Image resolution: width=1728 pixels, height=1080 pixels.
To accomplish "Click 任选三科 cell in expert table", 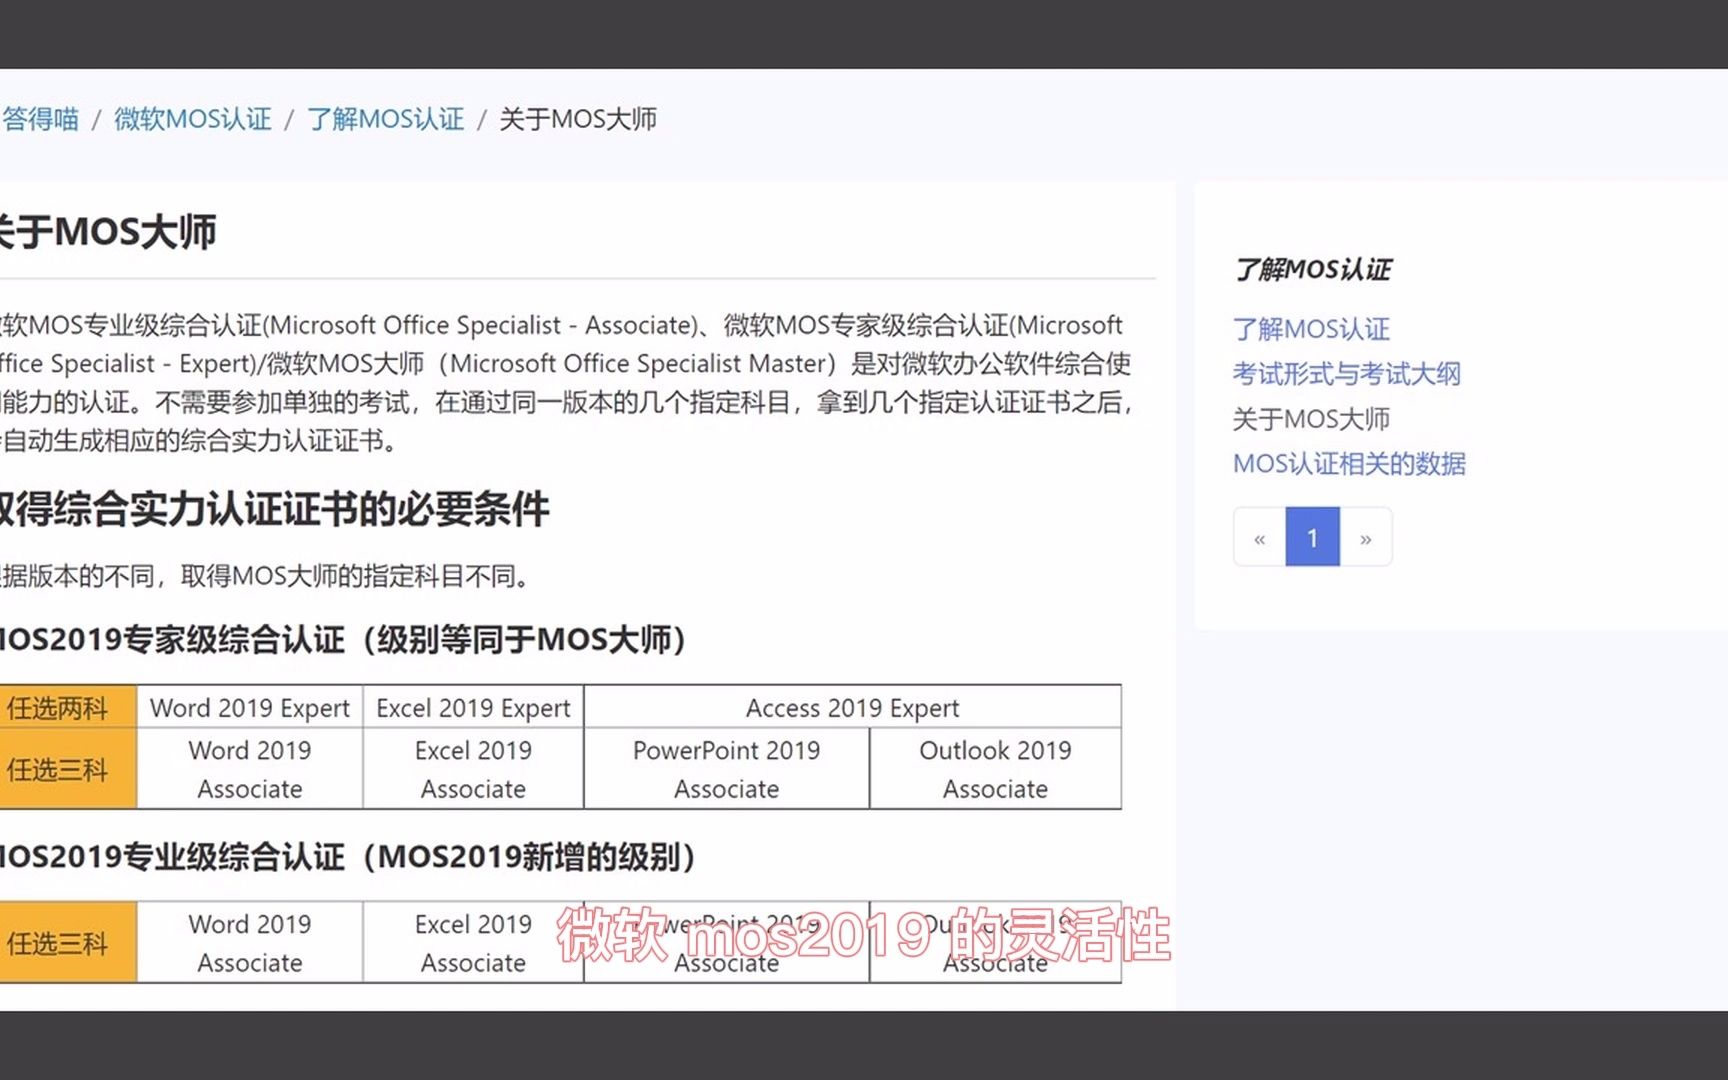I will pyautogui.click(x=68, y=769).
